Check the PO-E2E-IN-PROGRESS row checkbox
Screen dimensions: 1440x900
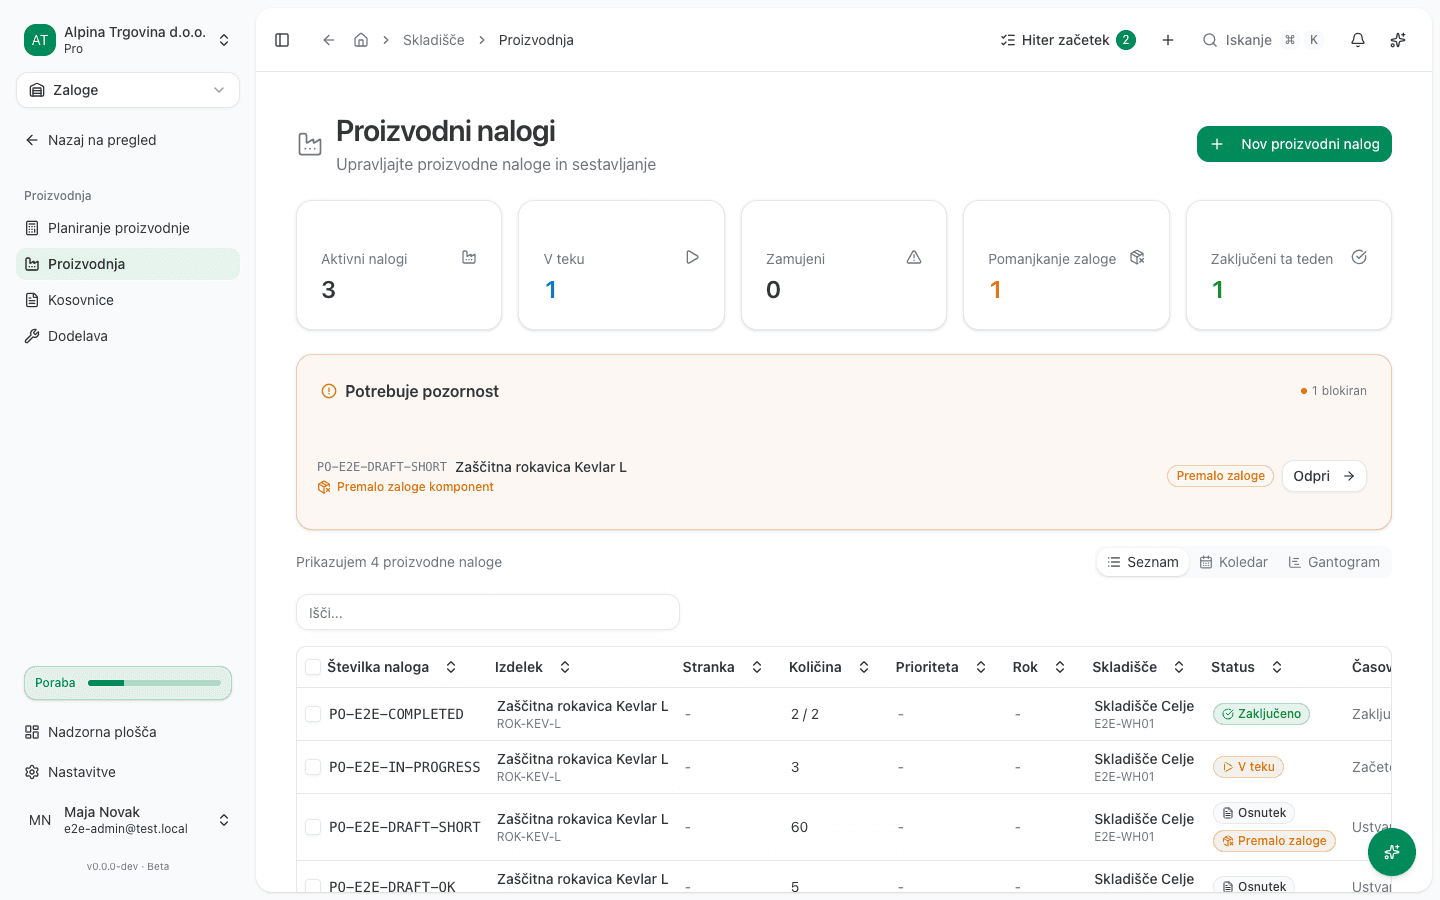pyautogui.click(x=313, y=767)
